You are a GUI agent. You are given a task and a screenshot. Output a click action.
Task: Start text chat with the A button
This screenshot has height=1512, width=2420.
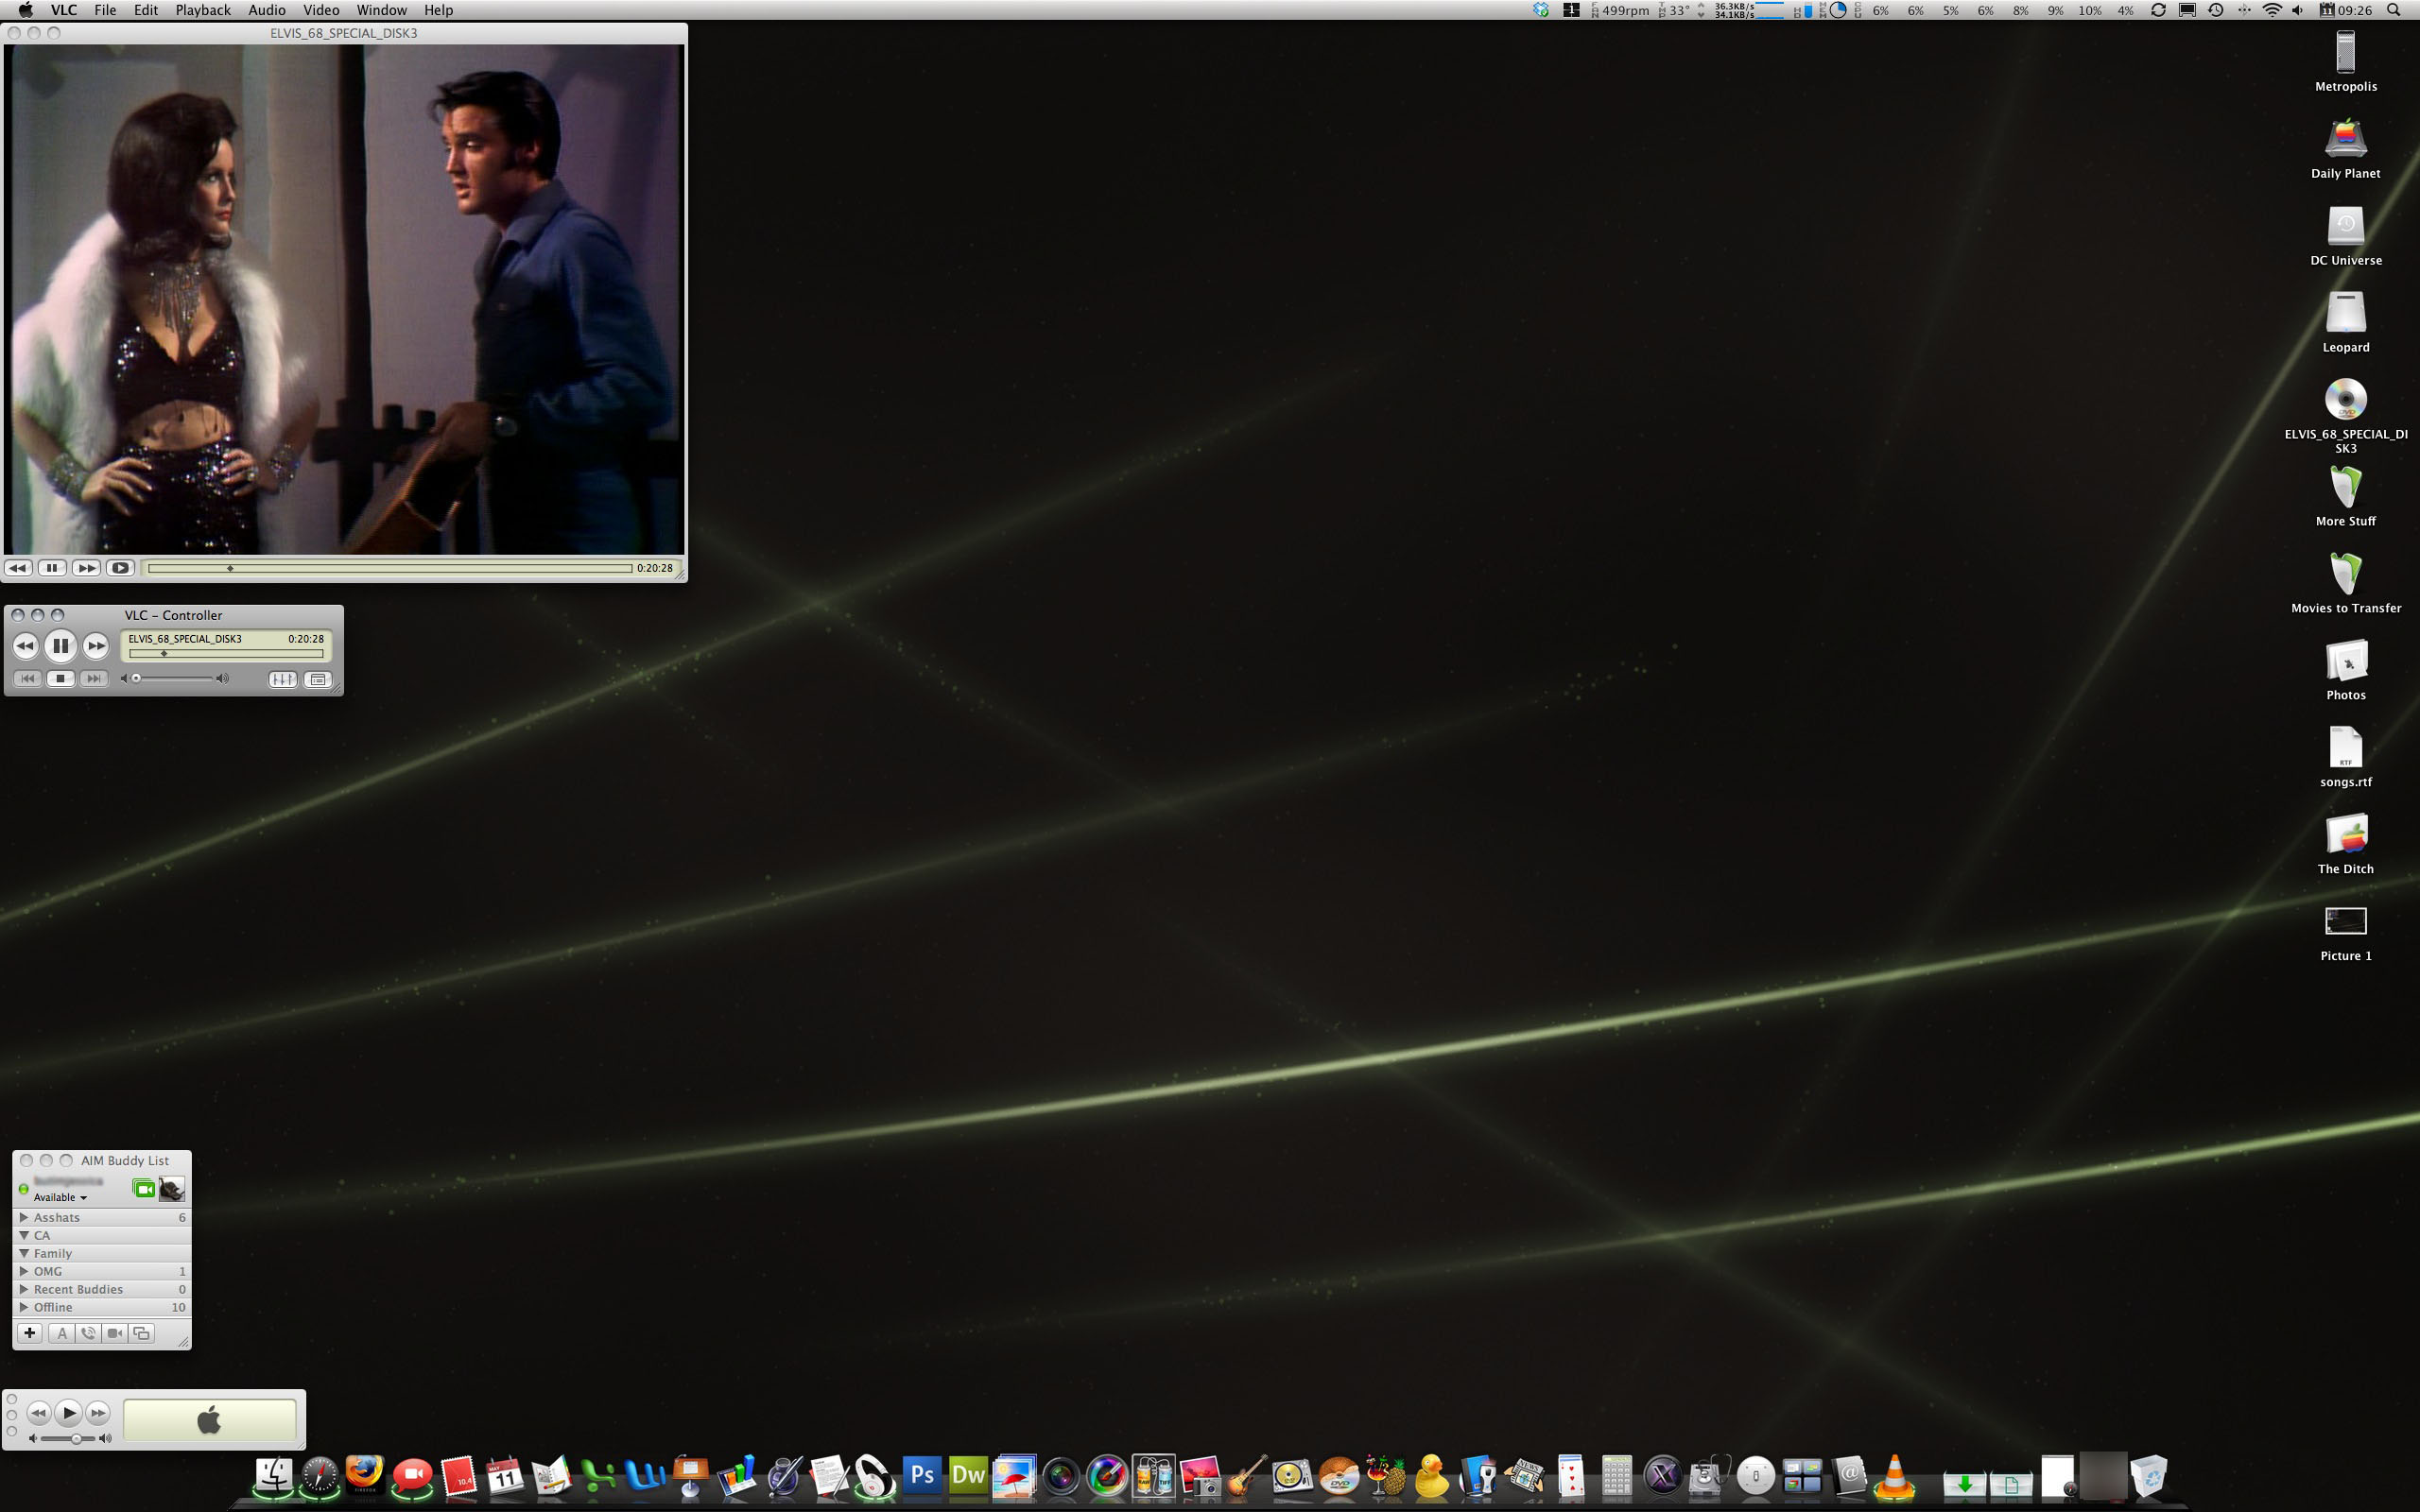tap(62, 1333)
